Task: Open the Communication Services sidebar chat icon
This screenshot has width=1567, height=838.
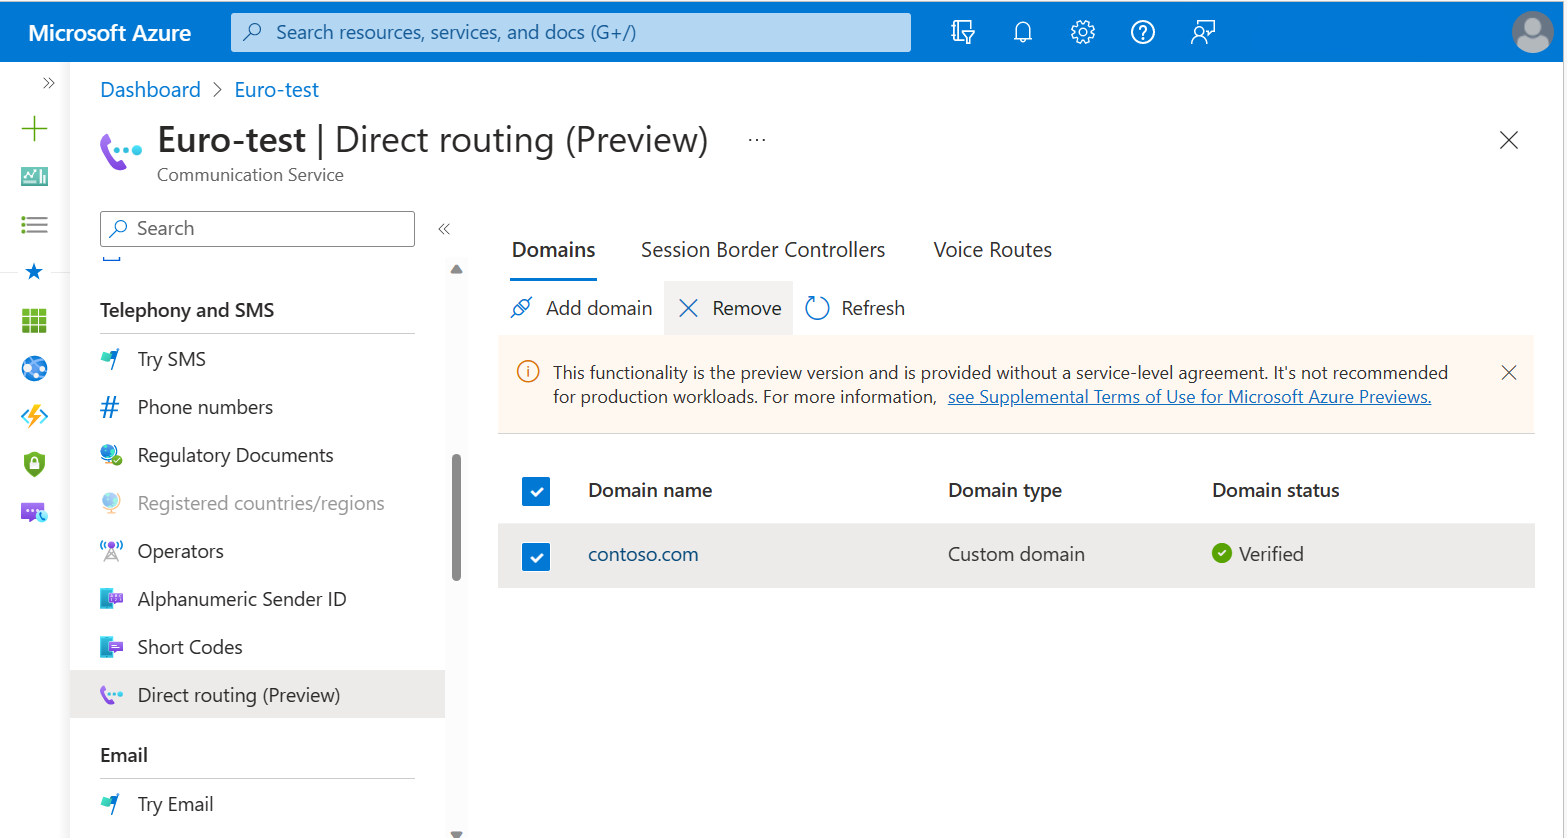Action: click(x=34, y=512)
